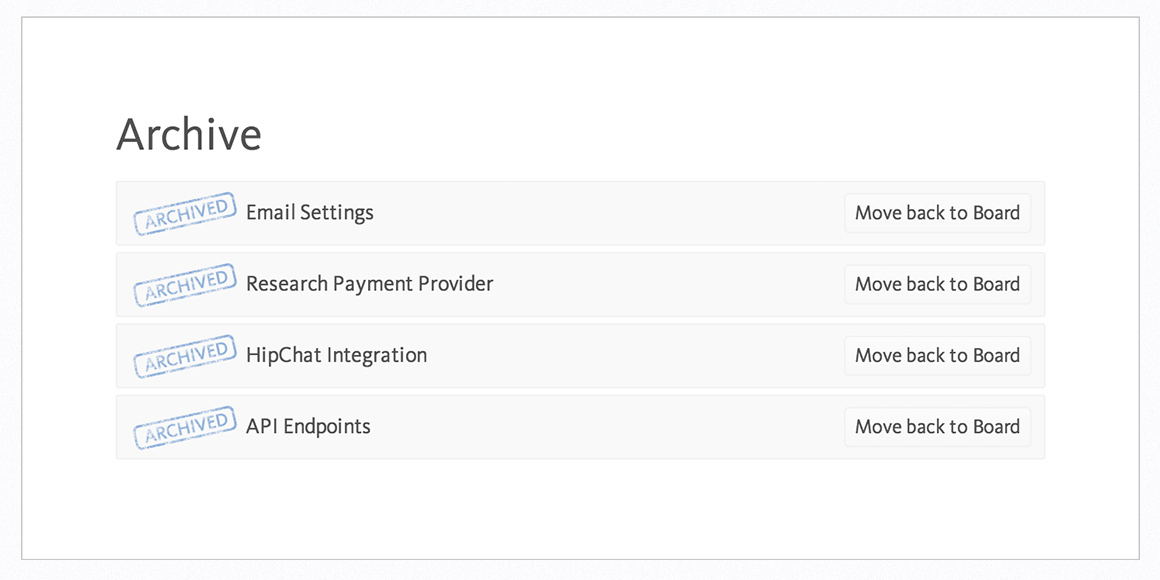Click the ARCHIVED stamp beside API Endpoints
Screen dimensions: 1160x580
(x=184, y=427)
